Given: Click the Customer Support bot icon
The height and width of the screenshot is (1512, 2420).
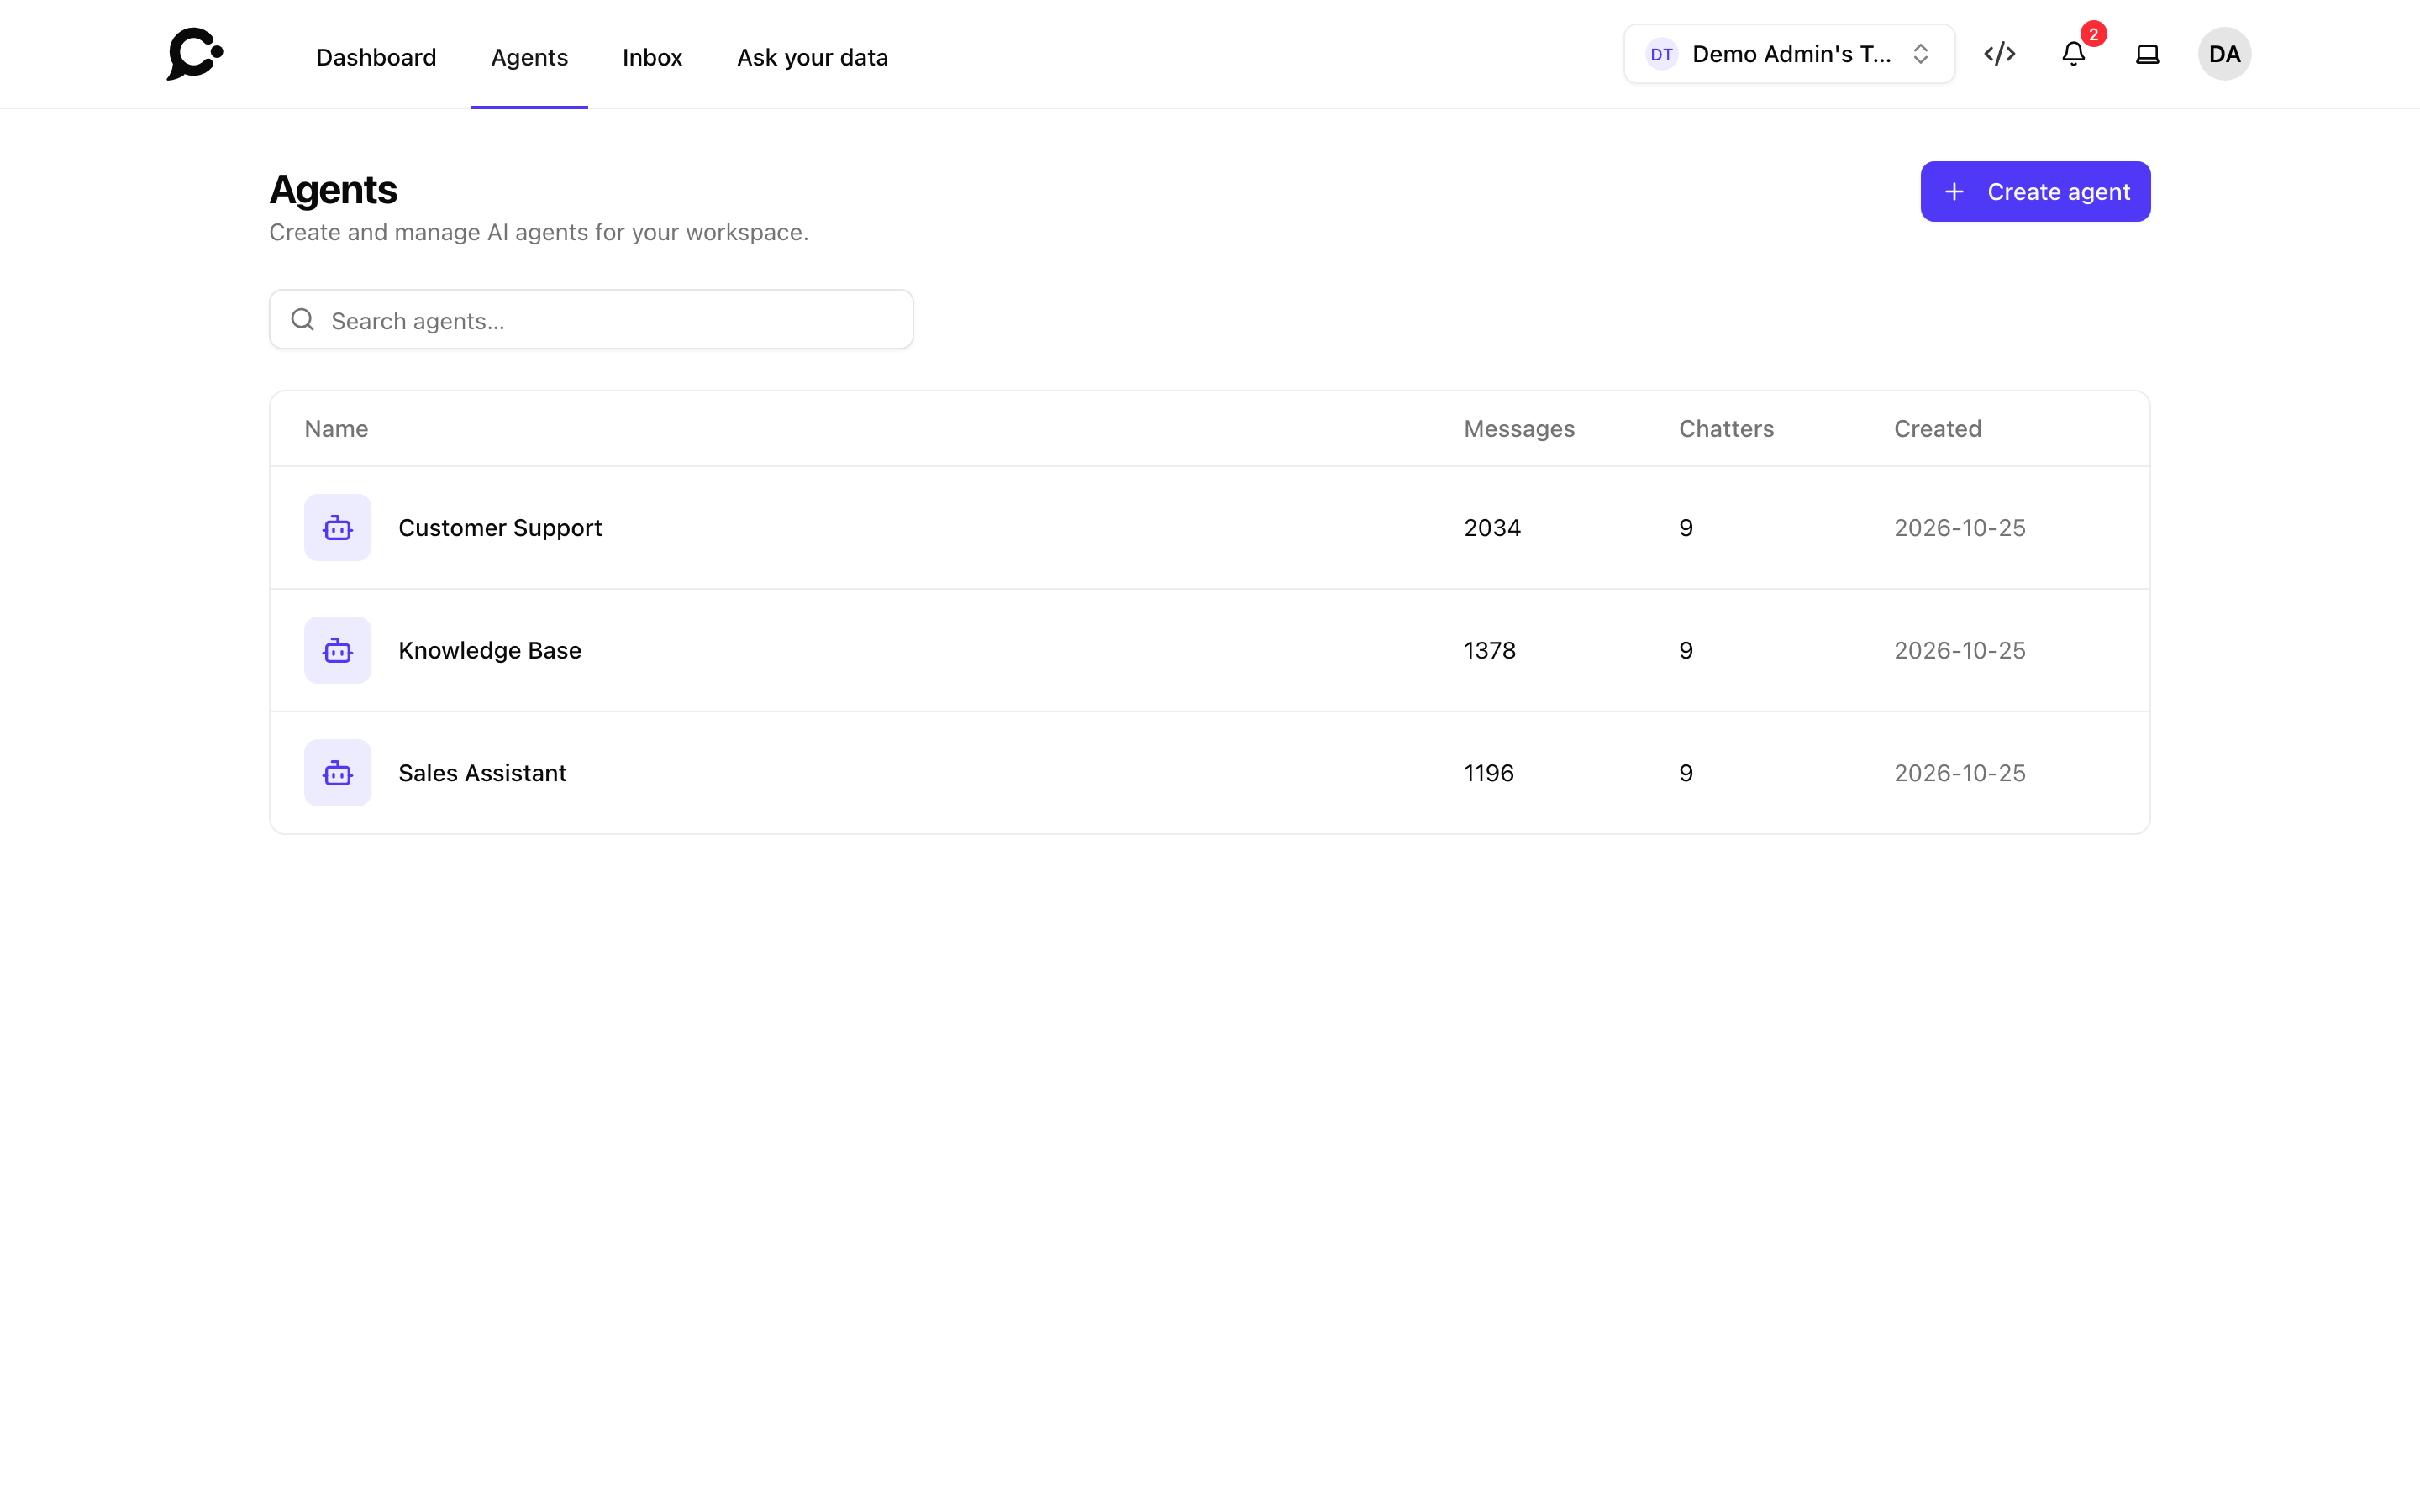Looking at the screenshot, I should [x=338, y=527].
